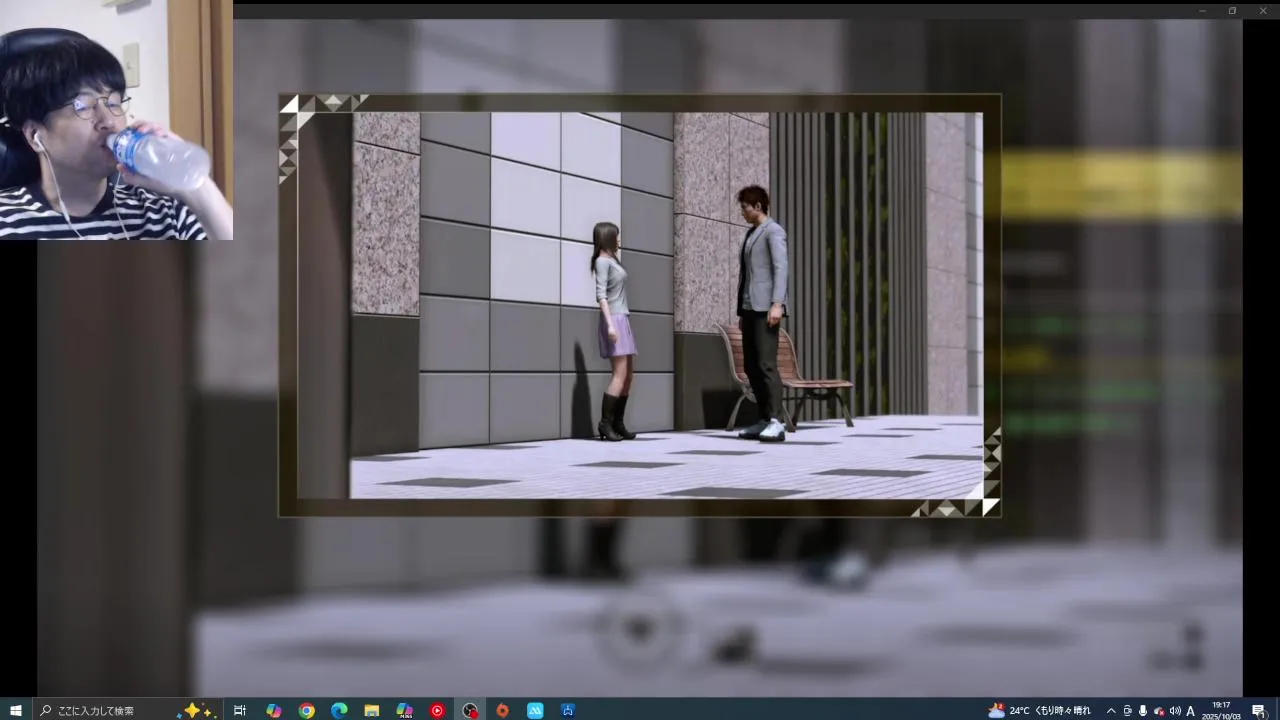
Task: Launch Google Chrome from the taskbar
Action: [x=306, y=710]
